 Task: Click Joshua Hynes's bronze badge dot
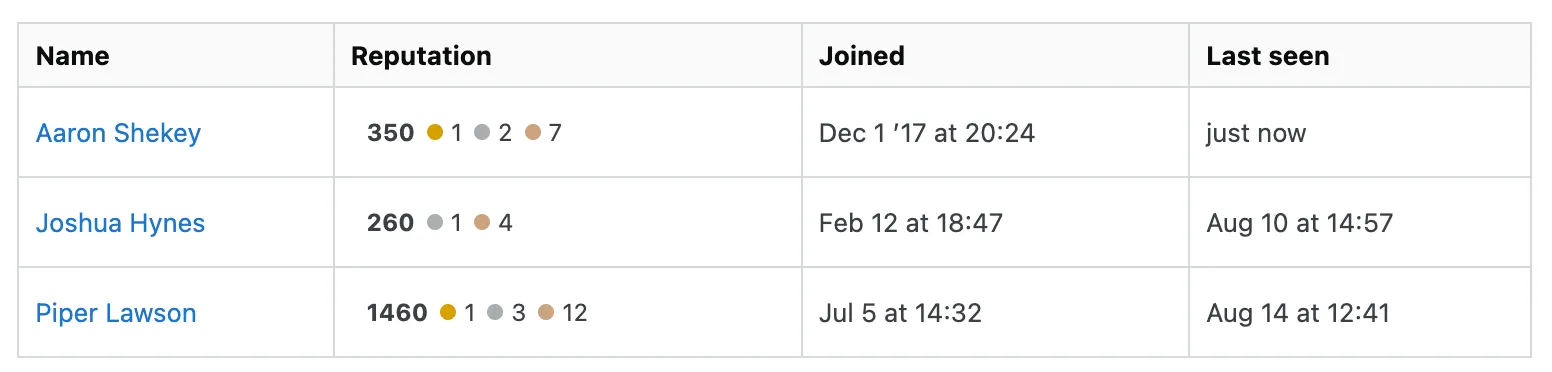482,222
